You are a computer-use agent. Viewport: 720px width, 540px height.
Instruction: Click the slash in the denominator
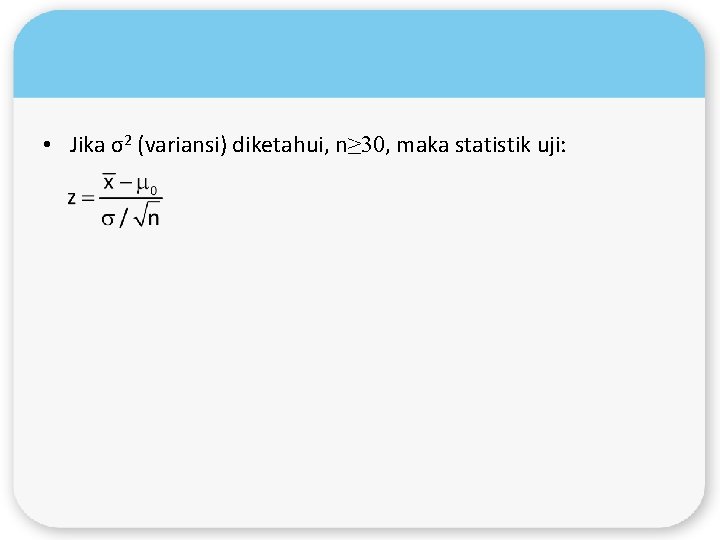coord(123,218)
